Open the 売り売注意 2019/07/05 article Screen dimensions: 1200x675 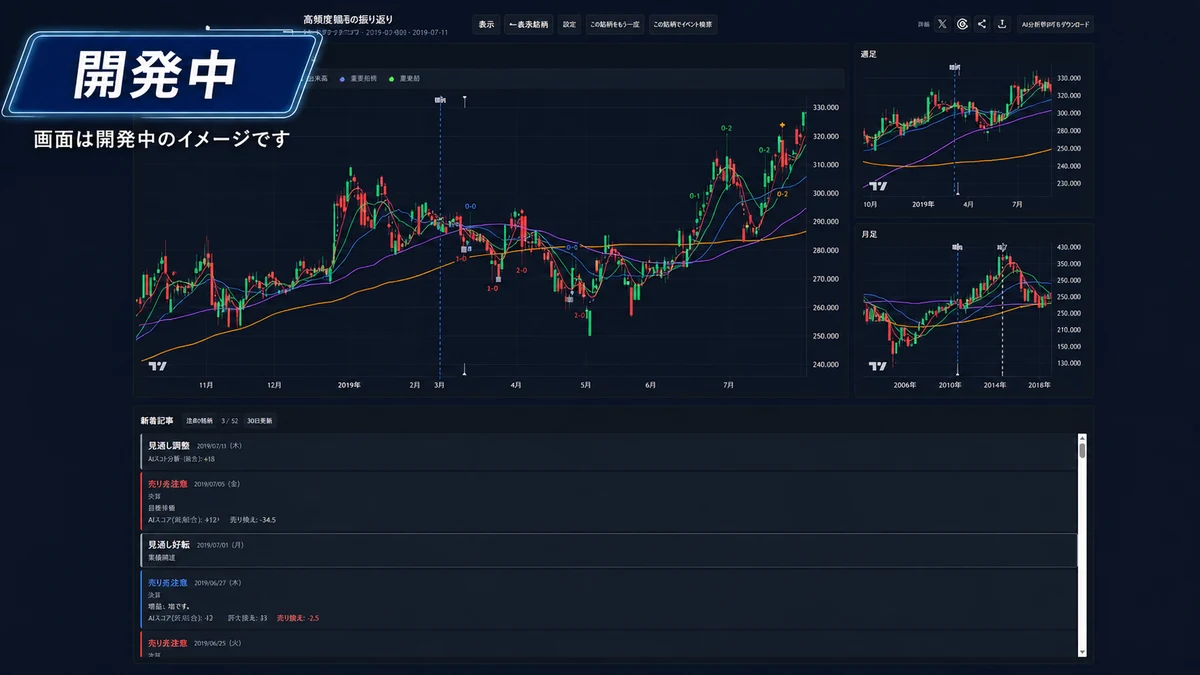pyautogui.click(x=609, y=501)
